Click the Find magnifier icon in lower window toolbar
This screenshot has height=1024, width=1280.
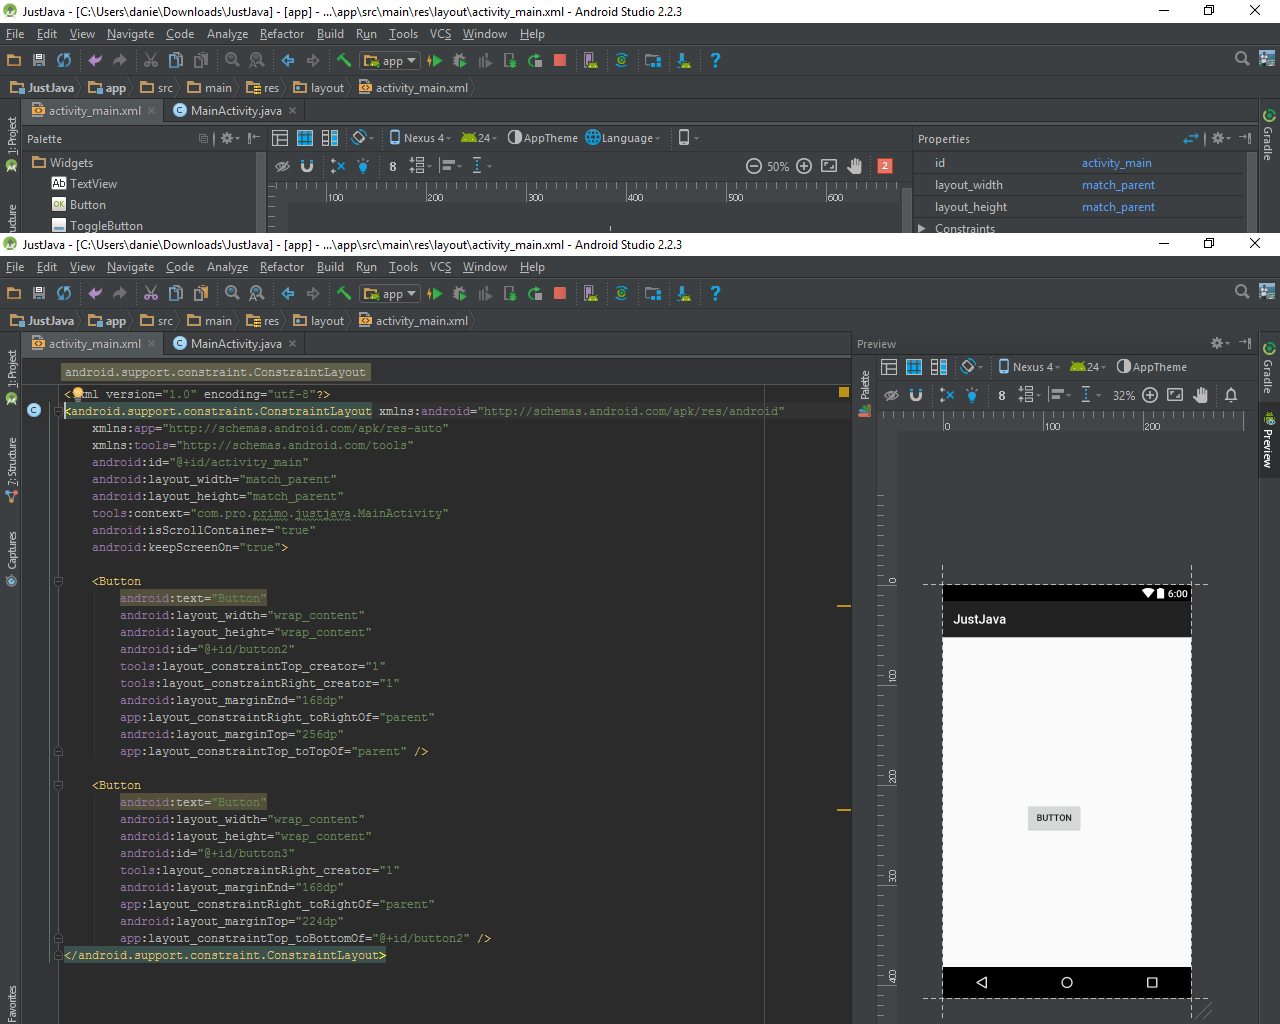(232, 293)
